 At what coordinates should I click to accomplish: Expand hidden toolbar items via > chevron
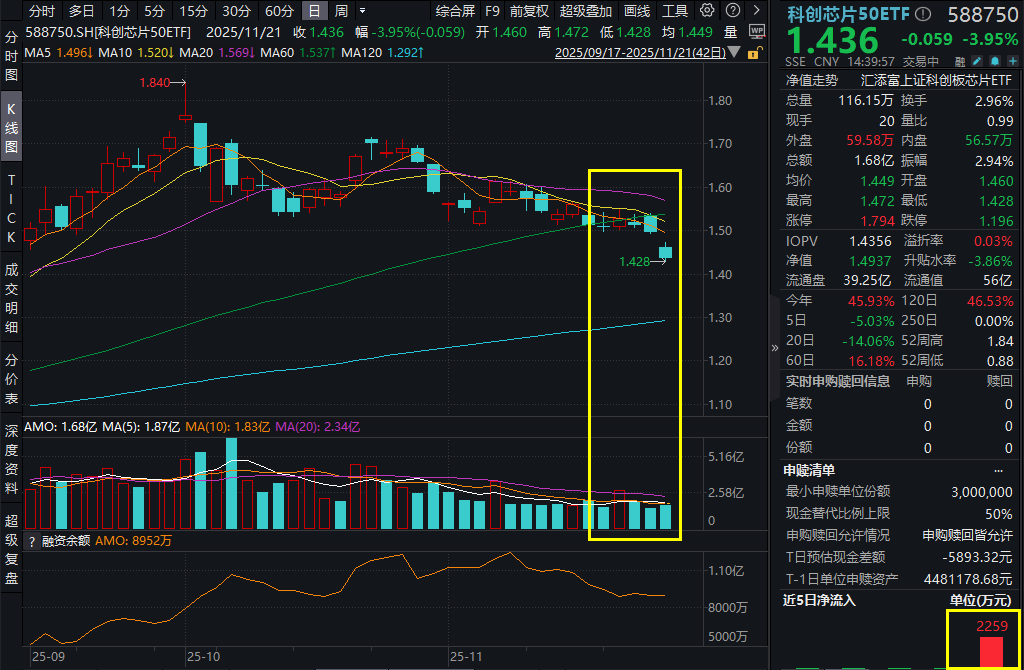[757, 11]
